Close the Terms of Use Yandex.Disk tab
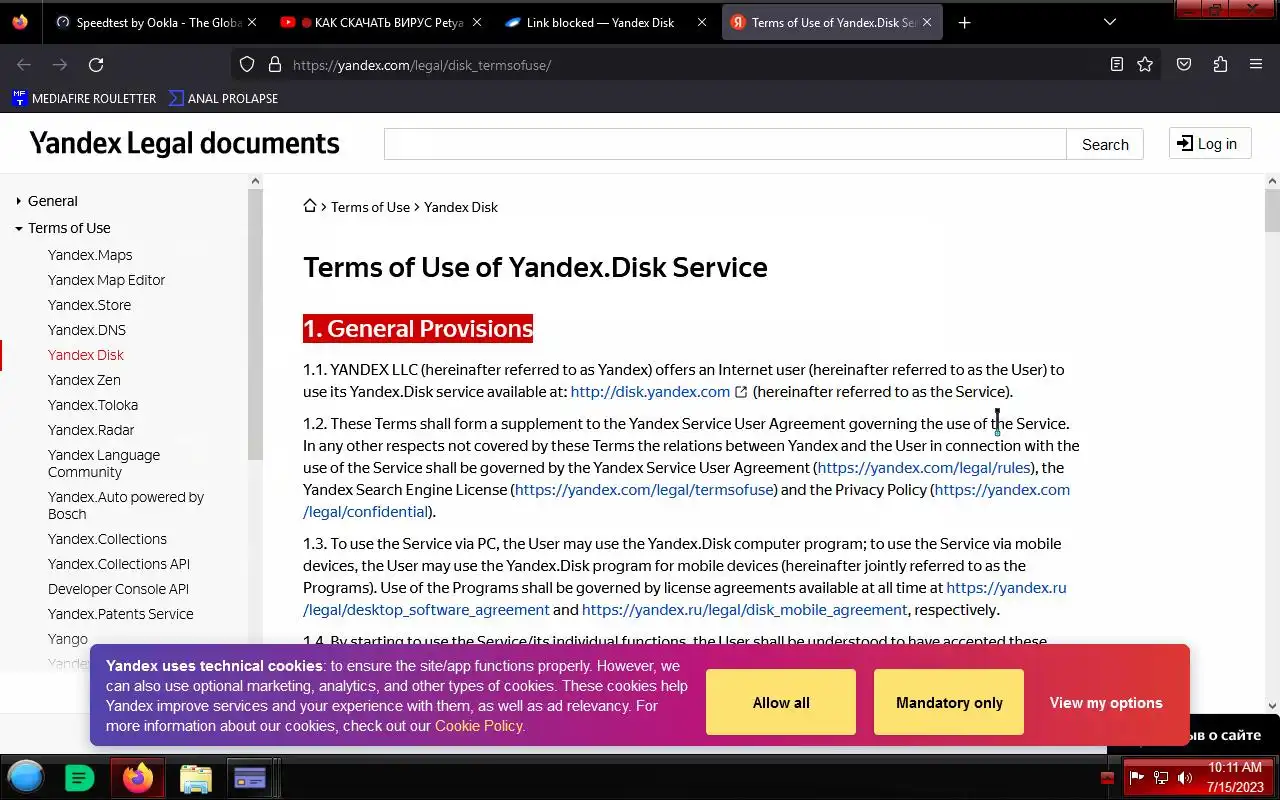This screenshot has width=1280, height=800. pyautogui.click(x=927, y=22)
